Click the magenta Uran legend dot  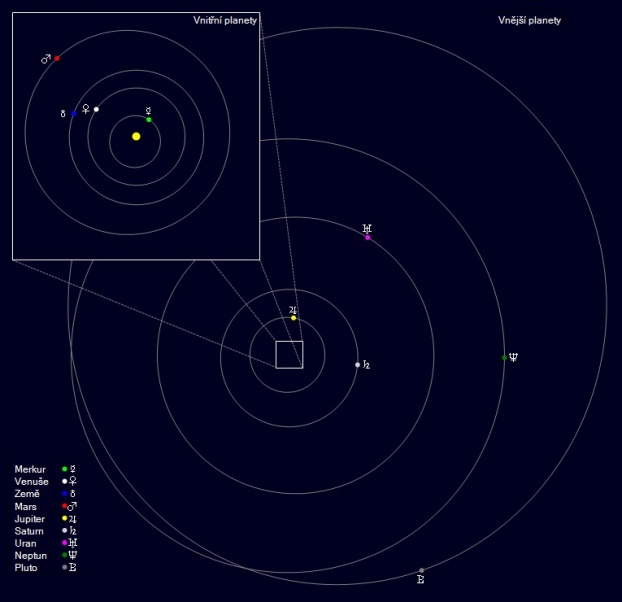point(65,543)
